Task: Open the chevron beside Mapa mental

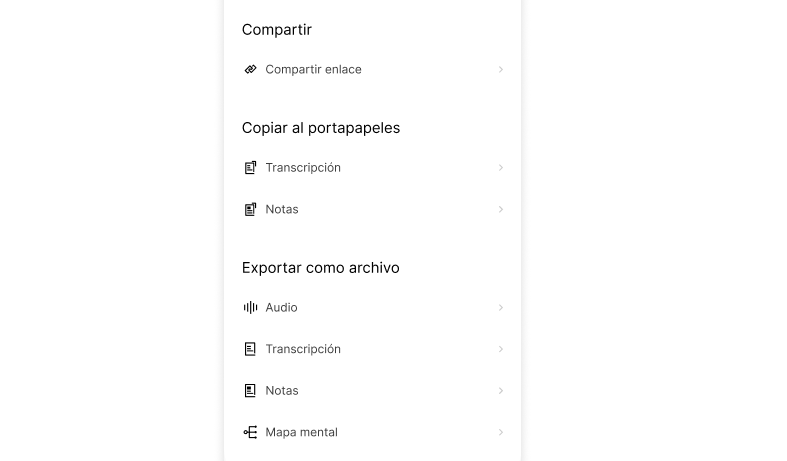Action: [501, 433]
